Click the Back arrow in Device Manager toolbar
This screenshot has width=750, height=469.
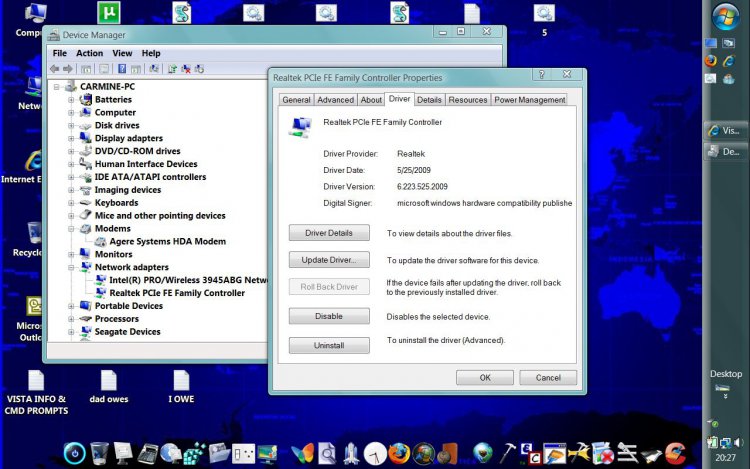point(55,69)
